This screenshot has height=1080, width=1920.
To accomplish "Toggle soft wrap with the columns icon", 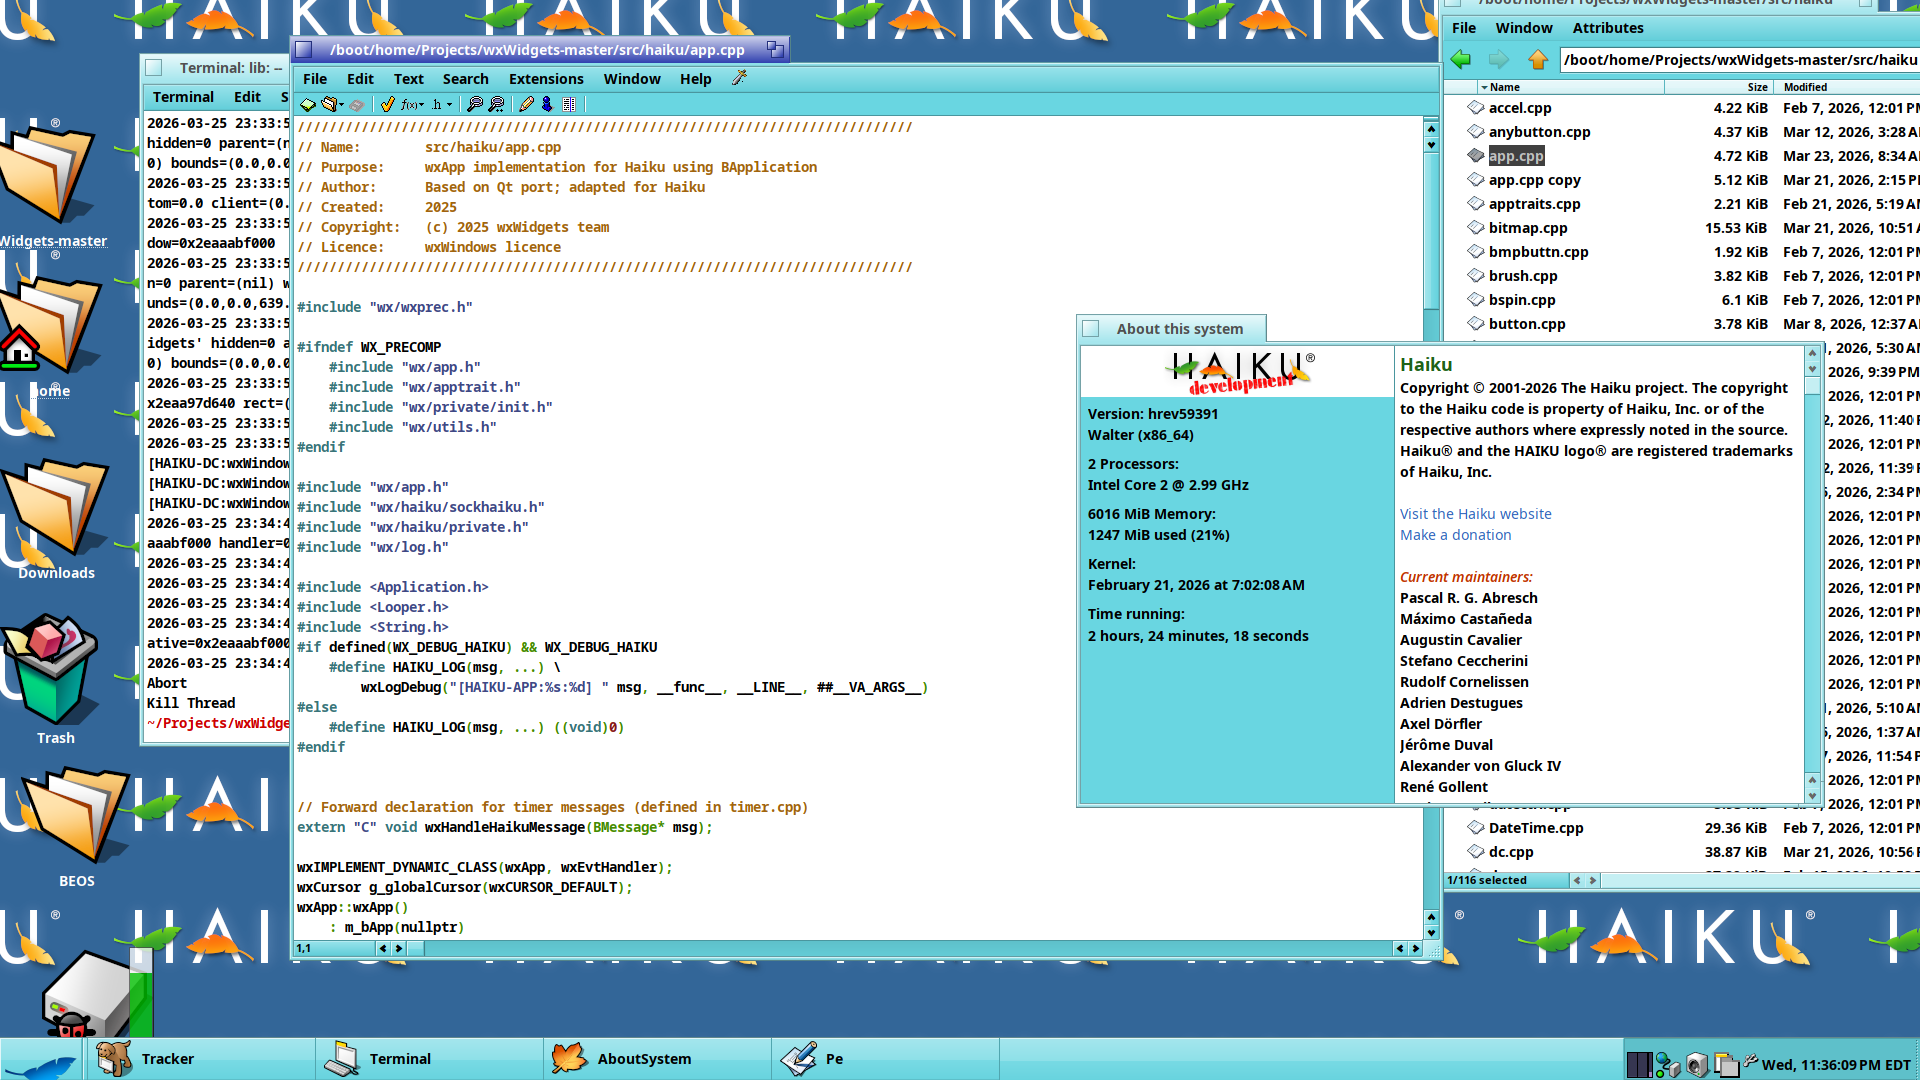I will coord(569,104).
